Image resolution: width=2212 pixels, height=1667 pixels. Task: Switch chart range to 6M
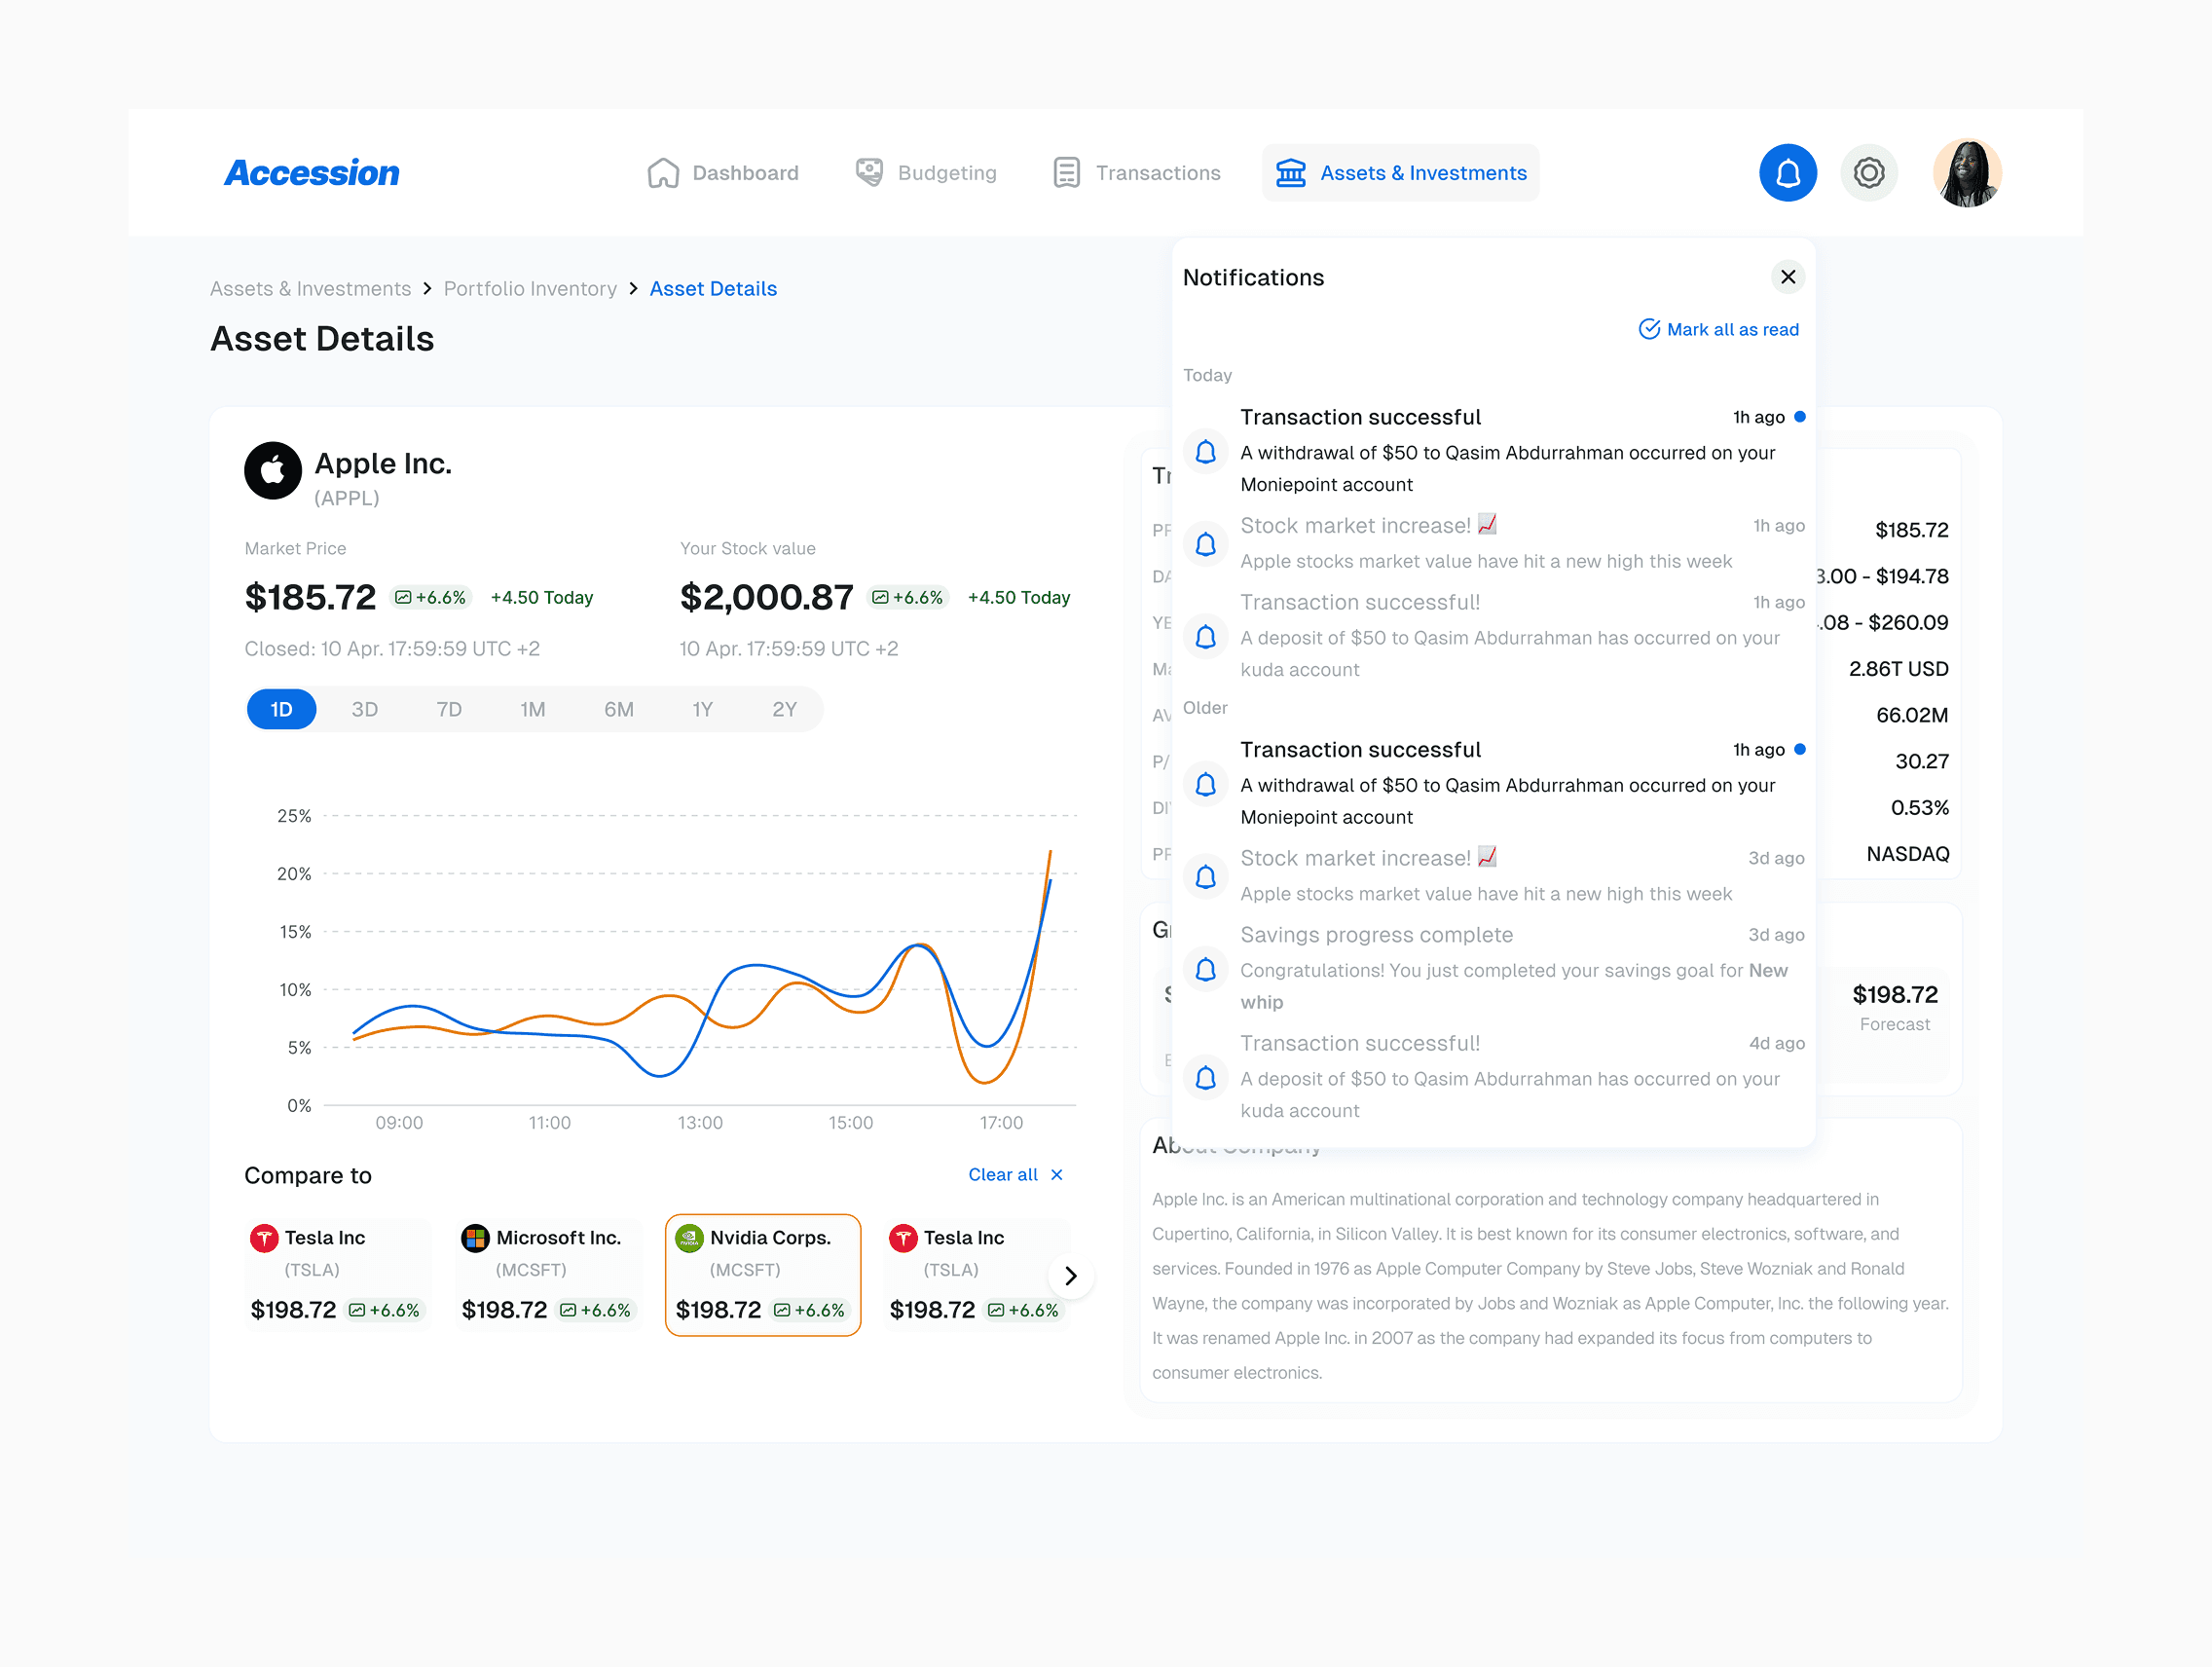[618, 709]
